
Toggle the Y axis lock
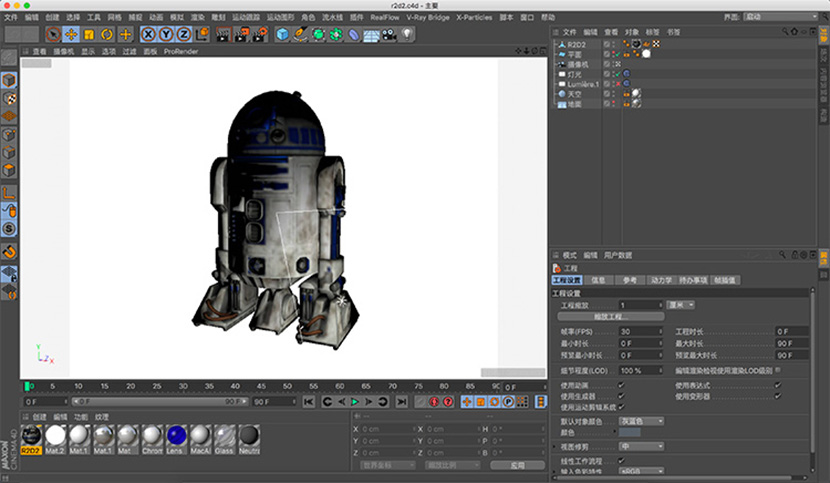(x=166, y=34)
